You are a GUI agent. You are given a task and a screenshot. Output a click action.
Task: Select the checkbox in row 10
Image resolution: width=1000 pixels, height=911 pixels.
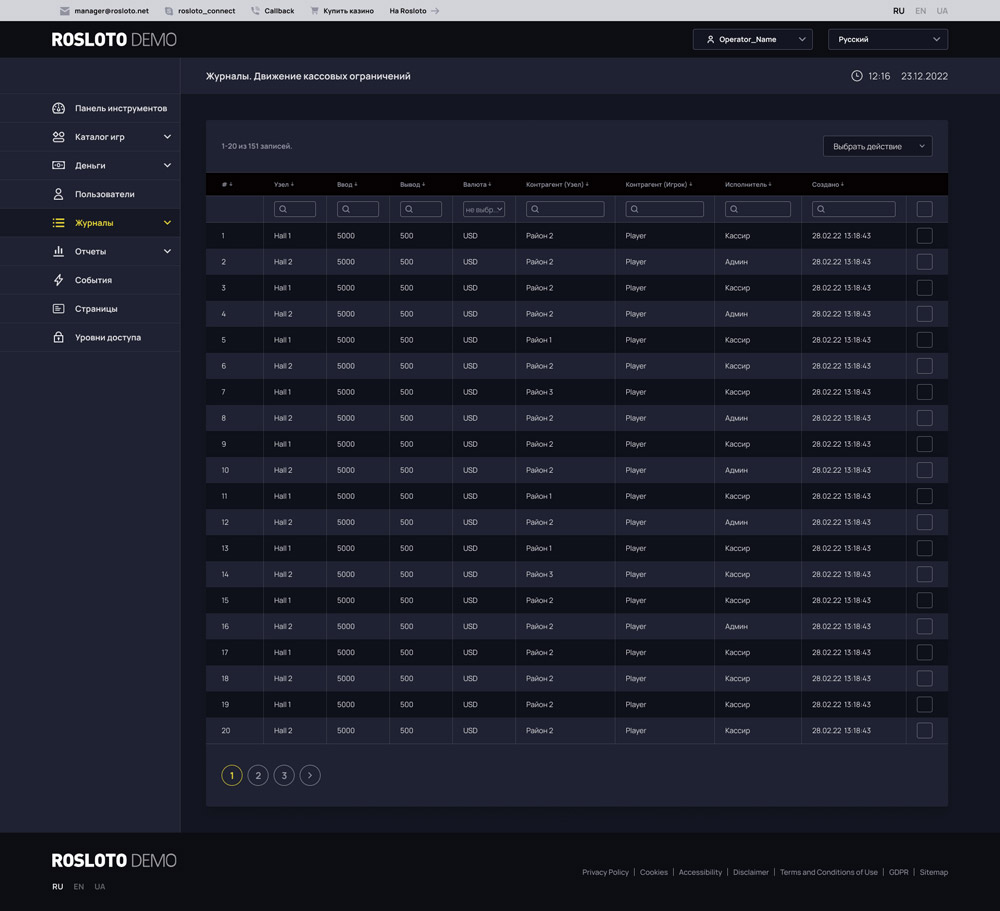tap(924, 470)
